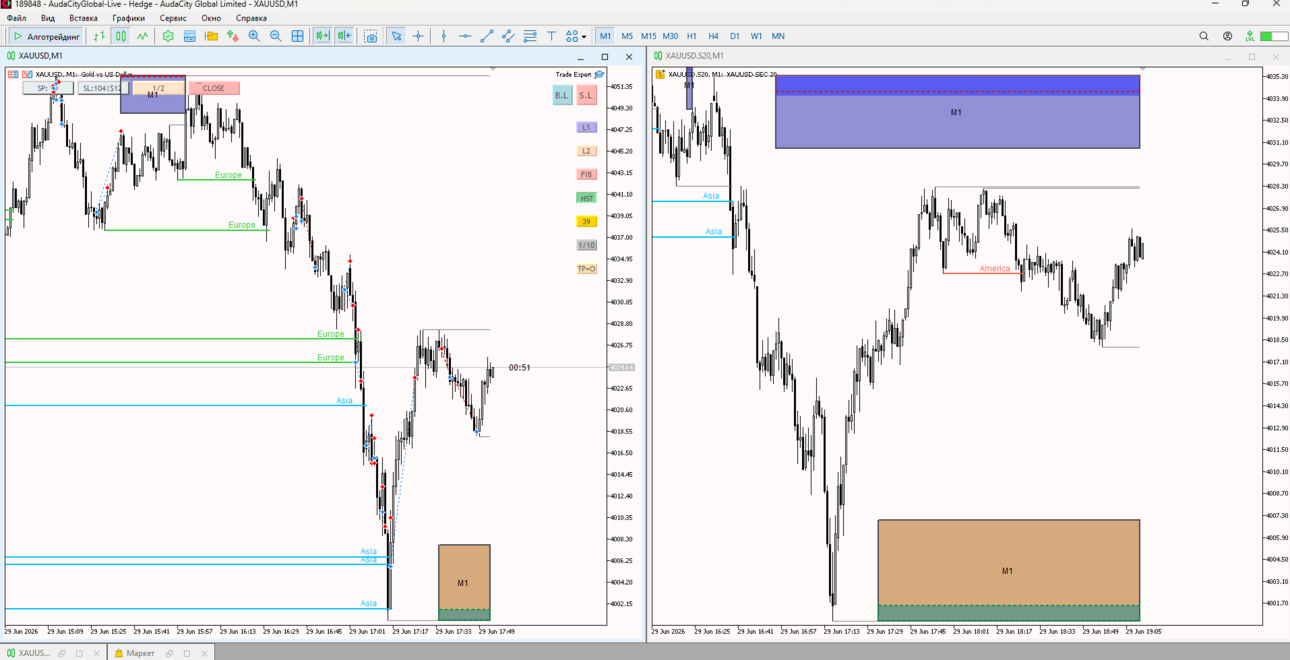This screenshot has width=1290, height=660.
Task: Open the Графики menu
Action: (x=128, y=18)
